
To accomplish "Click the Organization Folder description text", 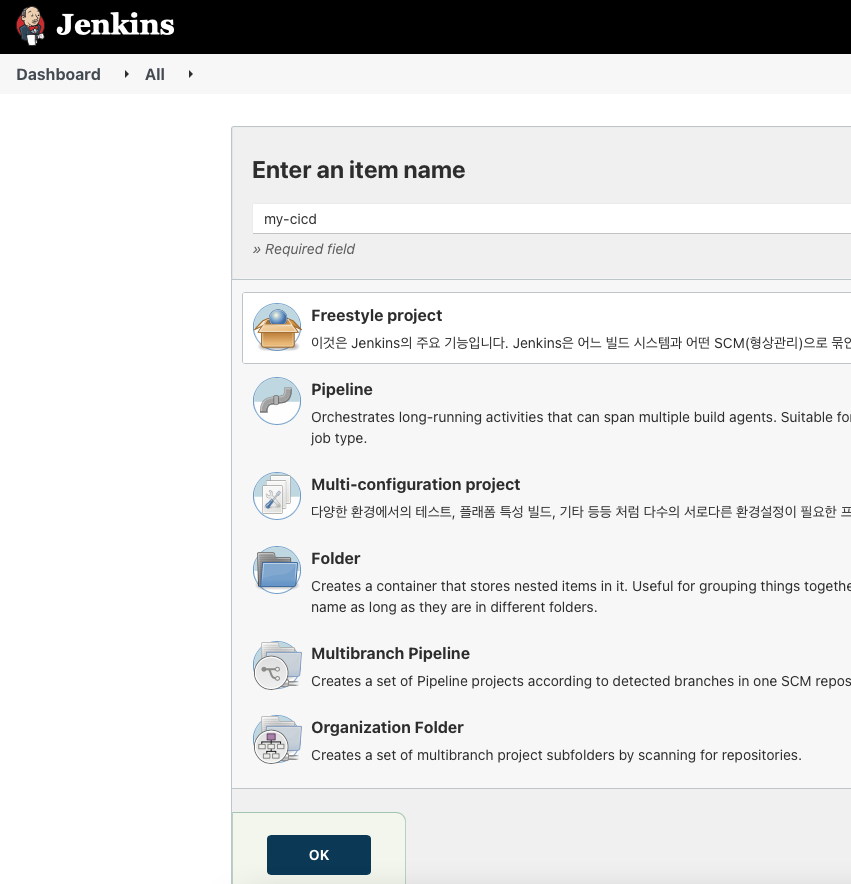I will coord(556,755).
